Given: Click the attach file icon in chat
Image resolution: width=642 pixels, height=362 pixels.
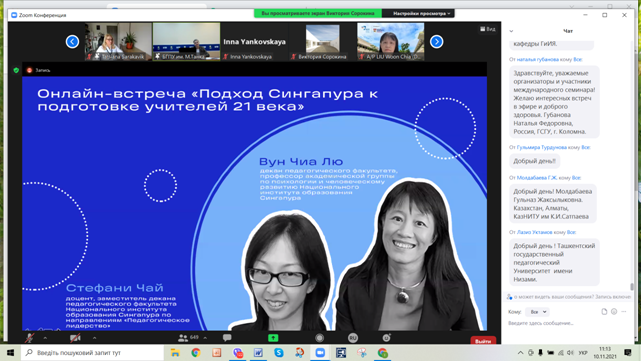Looking at the screenshot, I should click(x=604, y=312).
